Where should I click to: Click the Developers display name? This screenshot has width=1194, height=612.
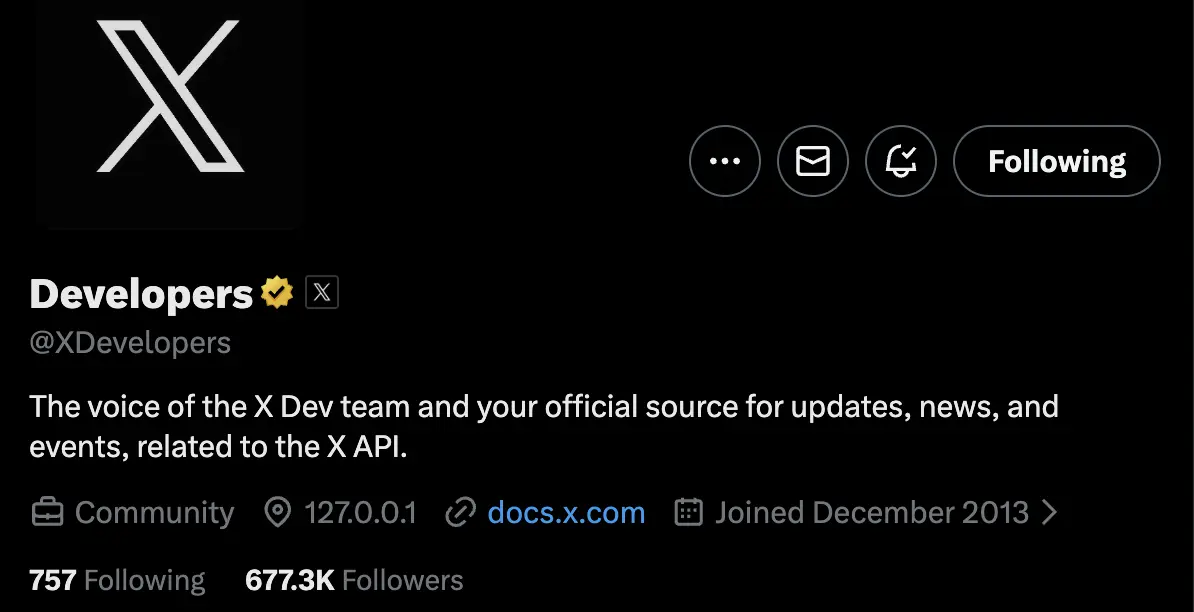(141, 294)
